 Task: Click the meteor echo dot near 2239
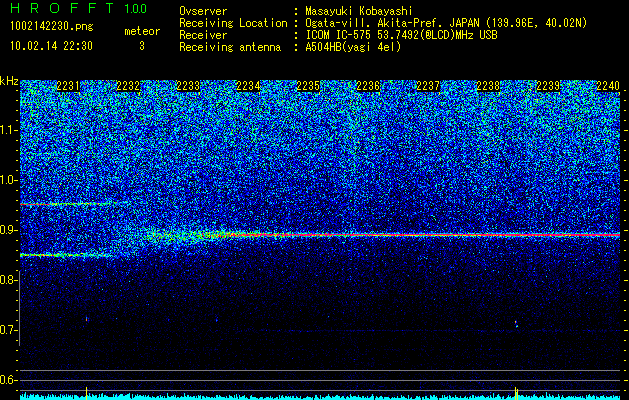click(516, 324)
